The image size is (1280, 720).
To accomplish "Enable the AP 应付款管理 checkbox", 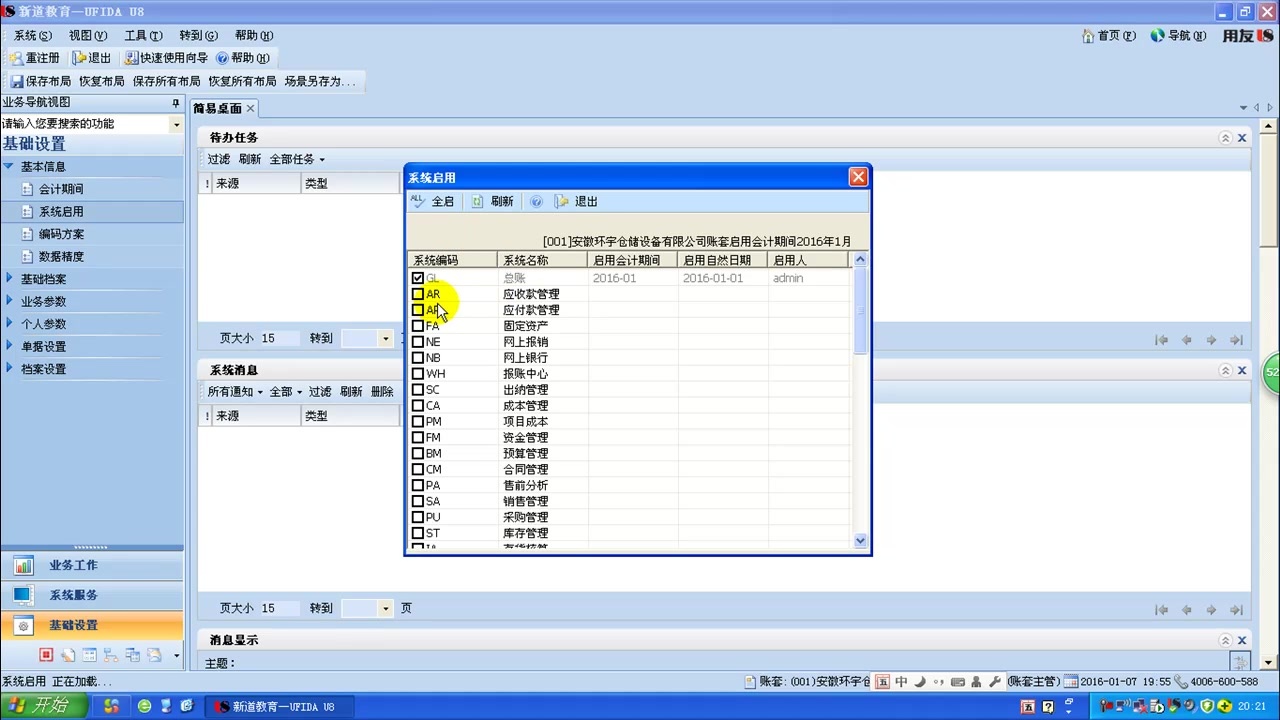I will pos(418,310).
